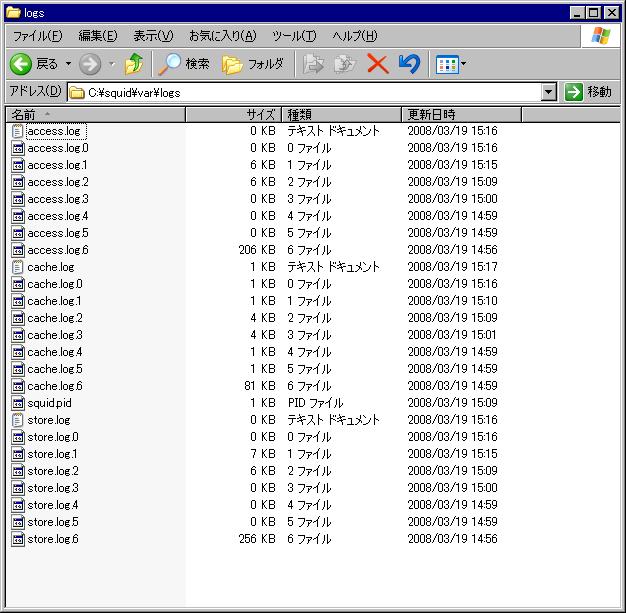Screen dimensions: 626x613
Task: Open the Forward button history dropdown arrow
Action: [112, 64]
